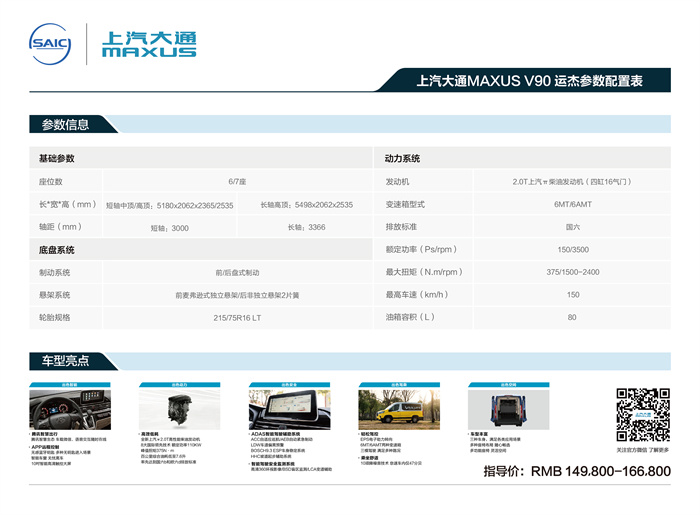Click the guide price RMB 149.800-166.800

tap(576, 471)
